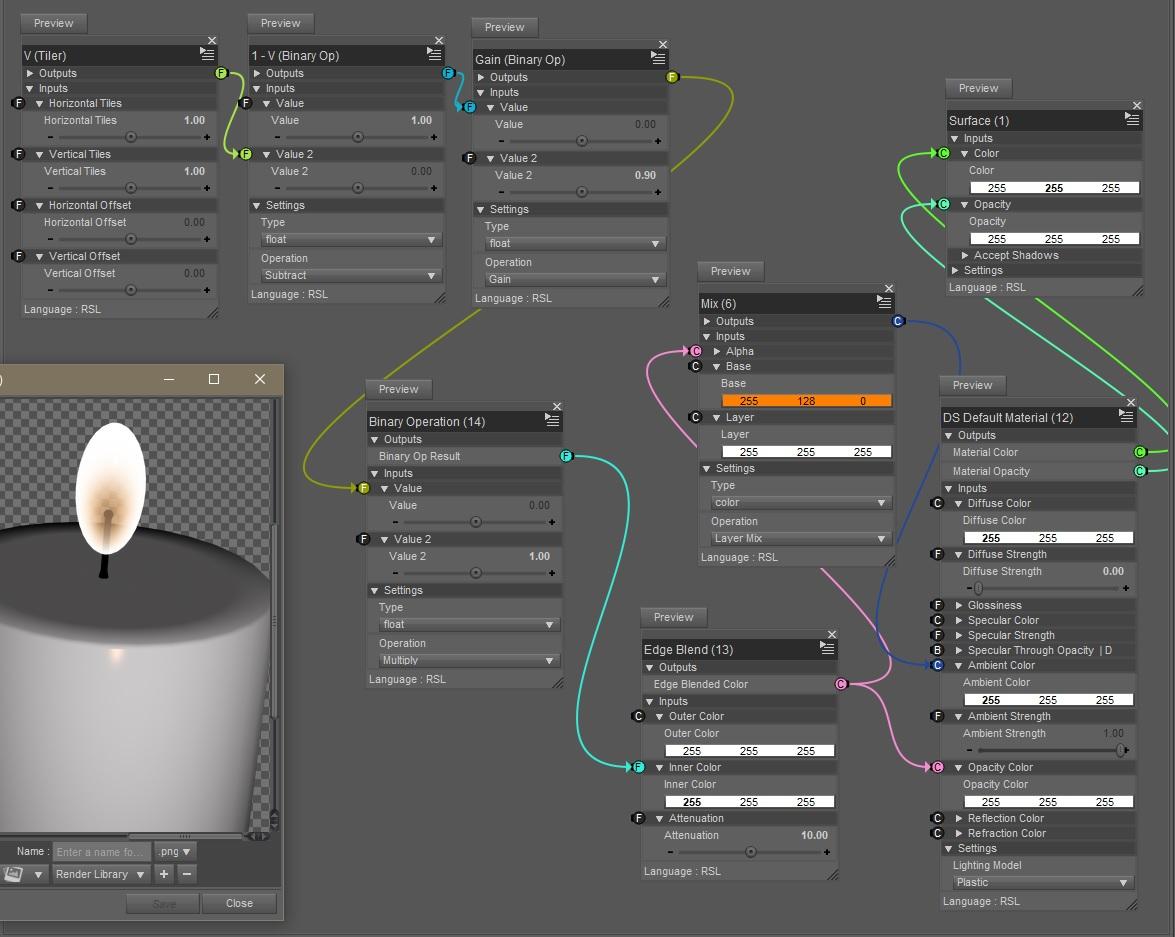Click Preview tab above Gain (Binary Op)
1175x937 pixels.
point(504,27)
